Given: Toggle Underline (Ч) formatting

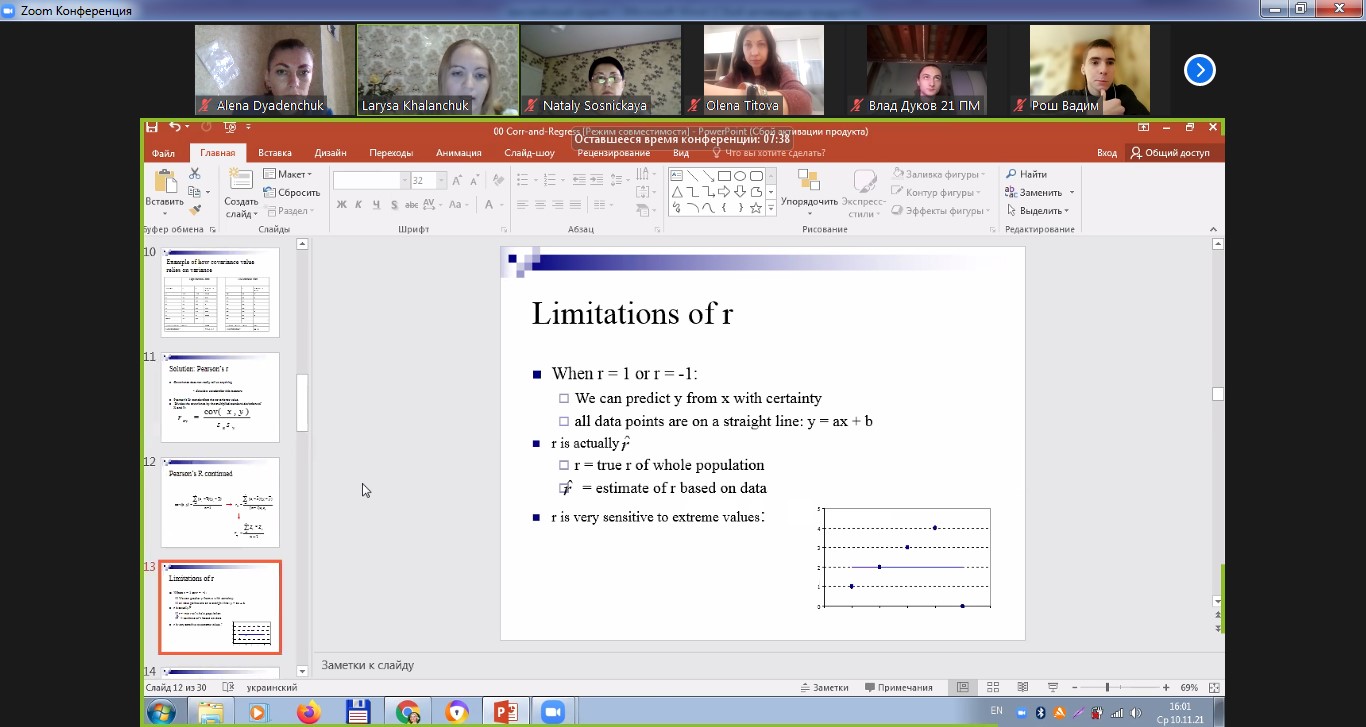Looking at the screenshot, I should (x=377, y=205).
